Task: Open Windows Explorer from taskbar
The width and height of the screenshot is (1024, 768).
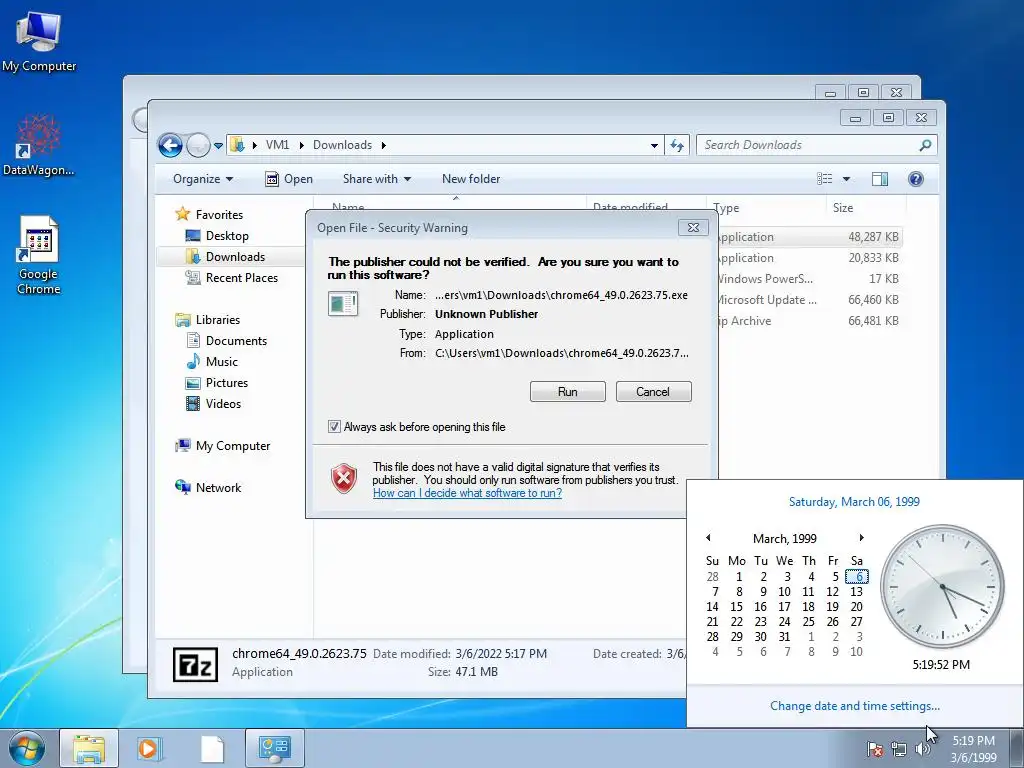Action: [89, 748]
